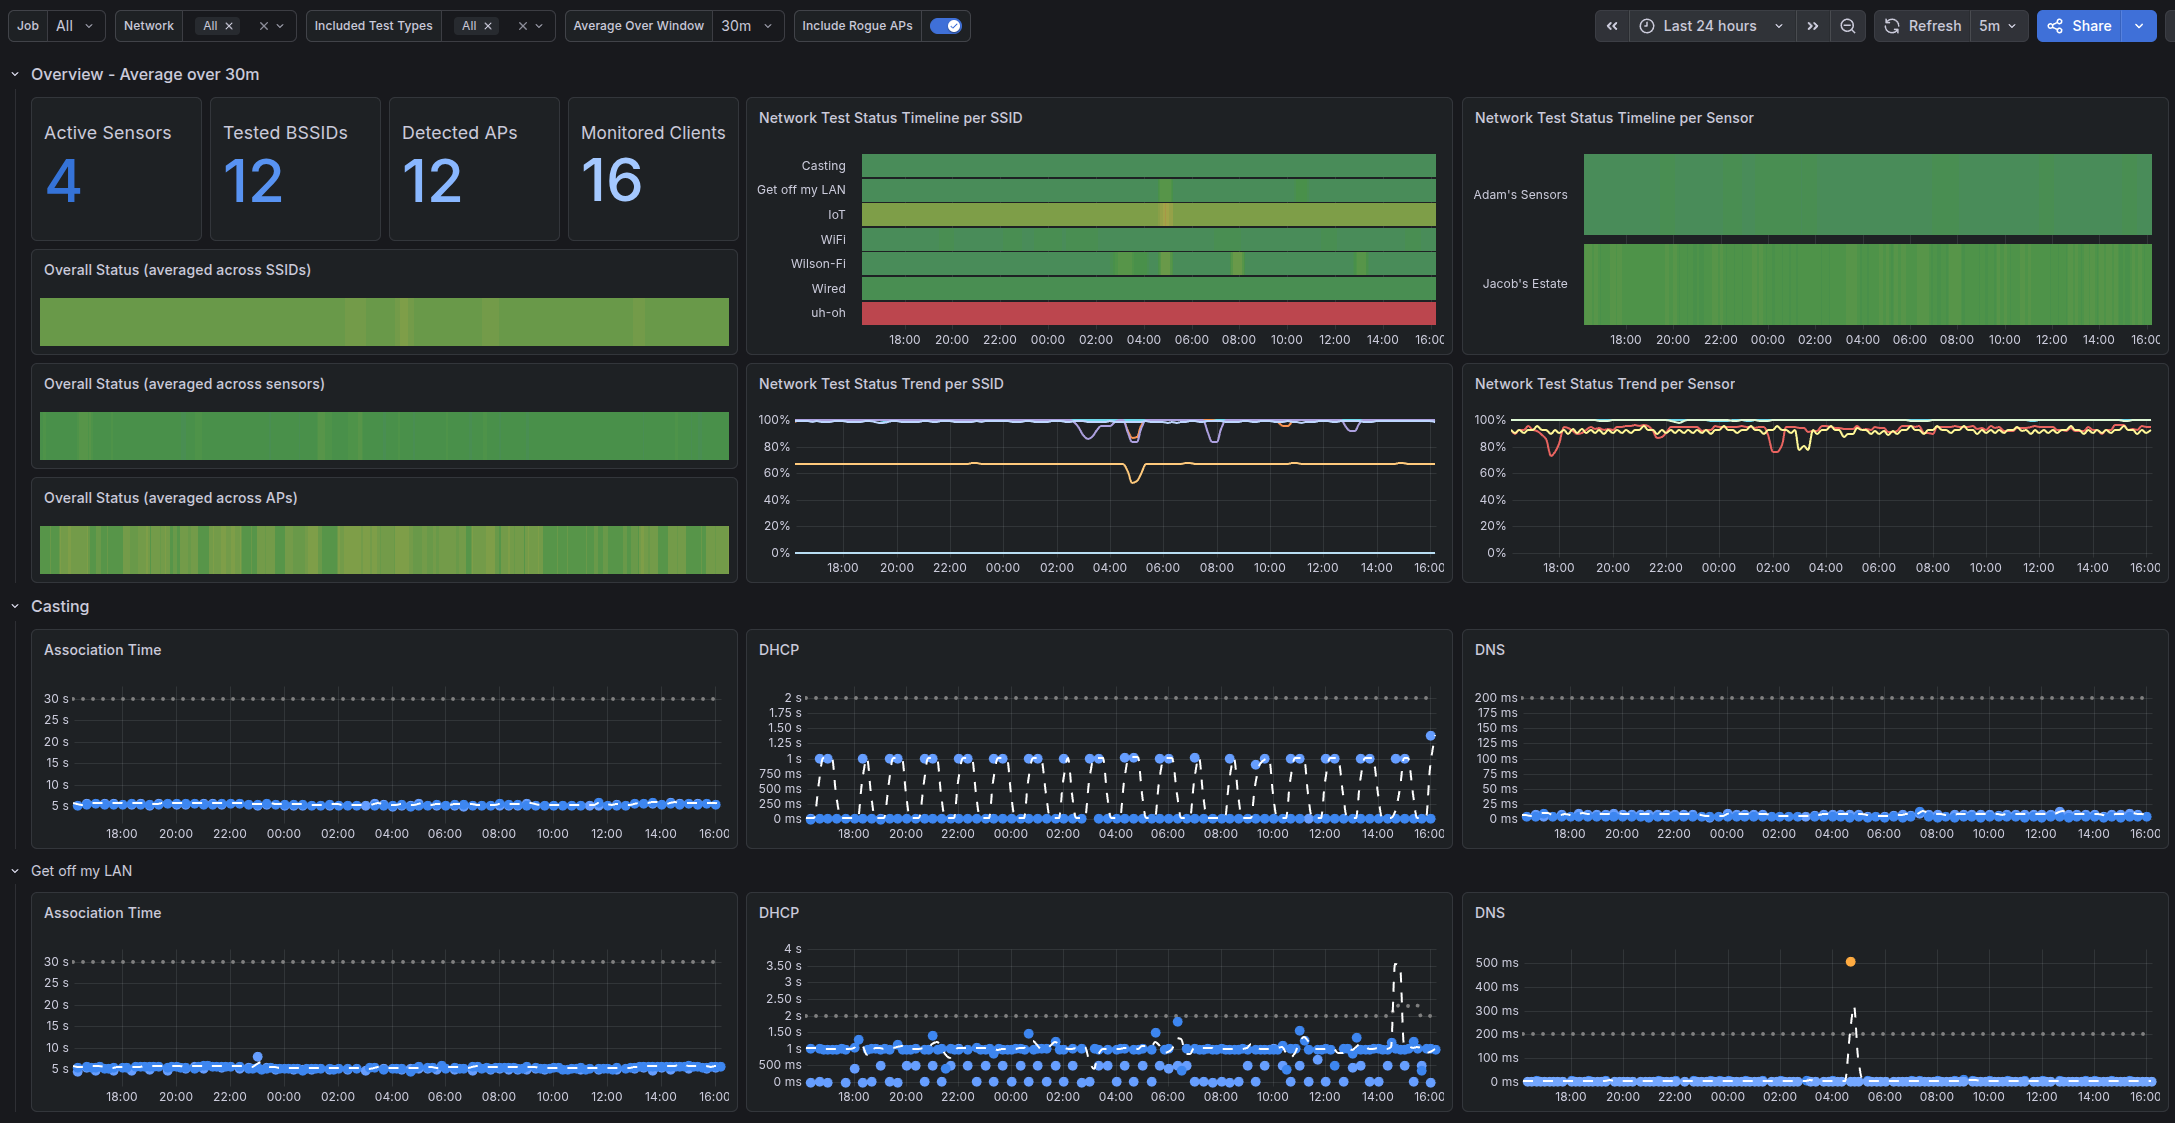
Task: Click Get off my LAN DHCP title
Action: (x=778, y=913)
